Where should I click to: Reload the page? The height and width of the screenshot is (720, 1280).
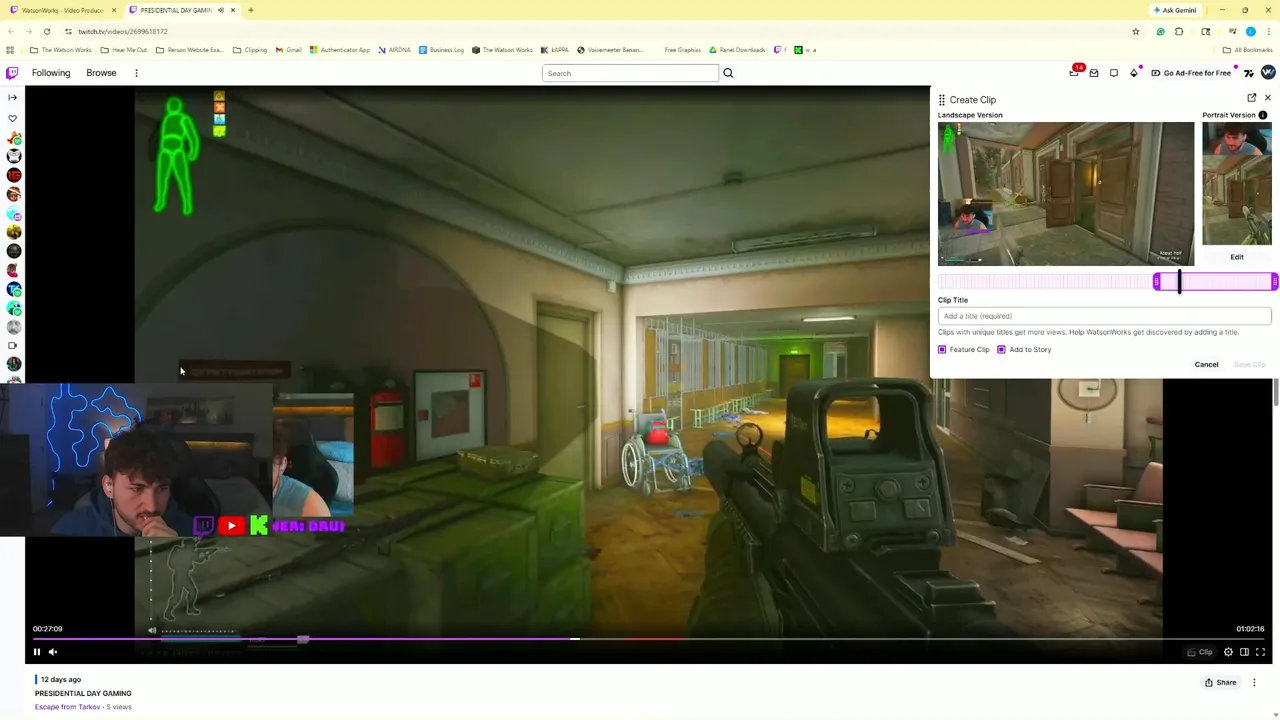click(46, 32)
